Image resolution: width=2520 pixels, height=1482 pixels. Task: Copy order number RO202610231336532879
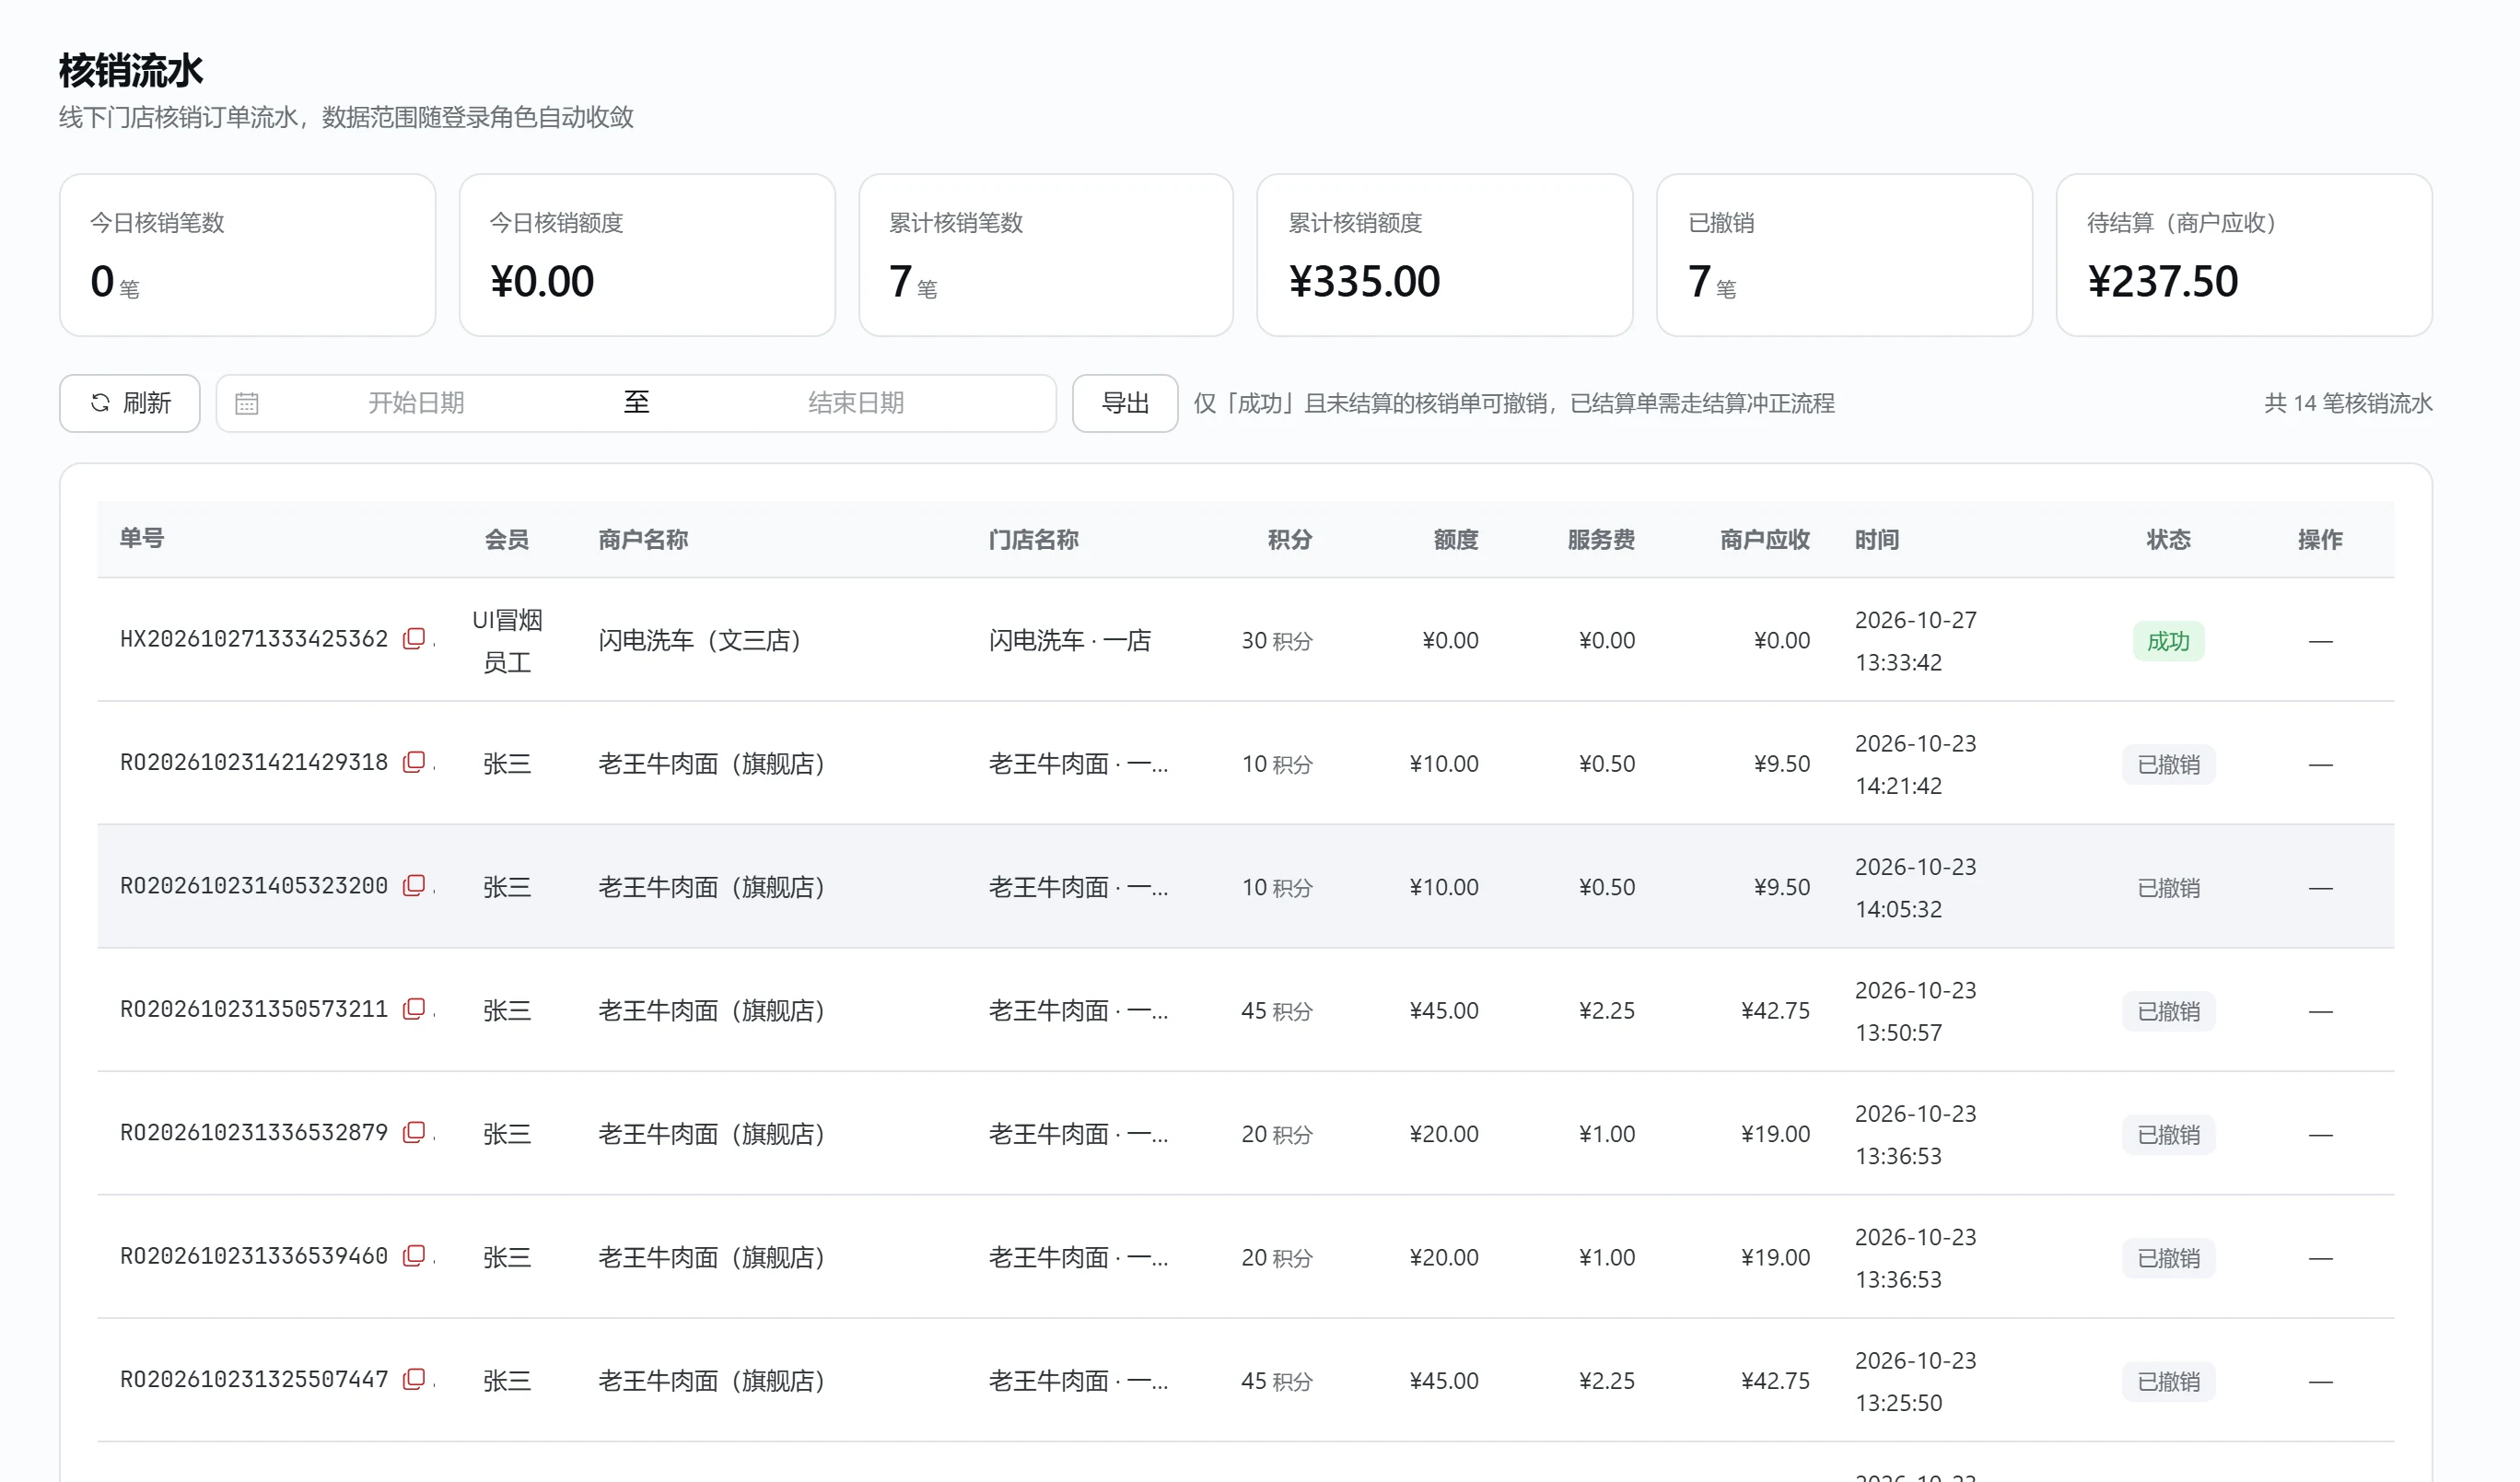(x=414, y=1133)
